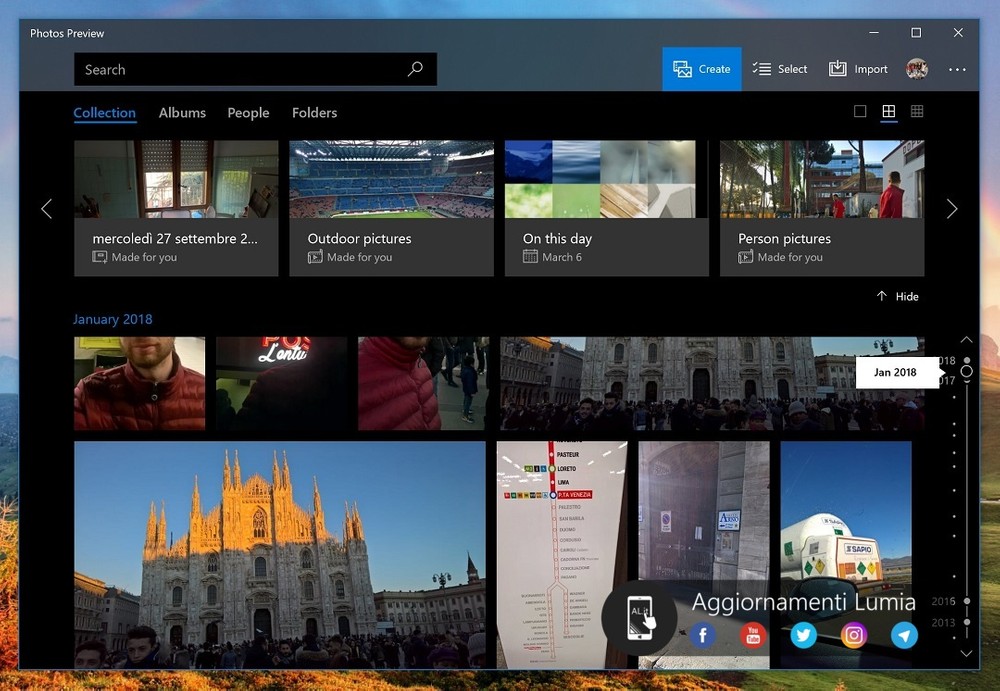Show the next album cards with the right arrow

(952, 209)
